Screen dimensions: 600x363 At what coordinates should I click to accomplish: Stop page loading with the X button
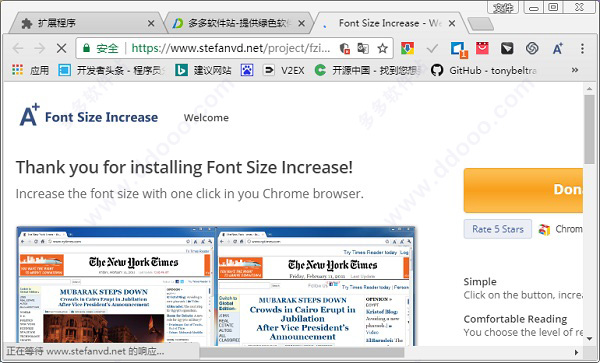[x=61, y=48]
